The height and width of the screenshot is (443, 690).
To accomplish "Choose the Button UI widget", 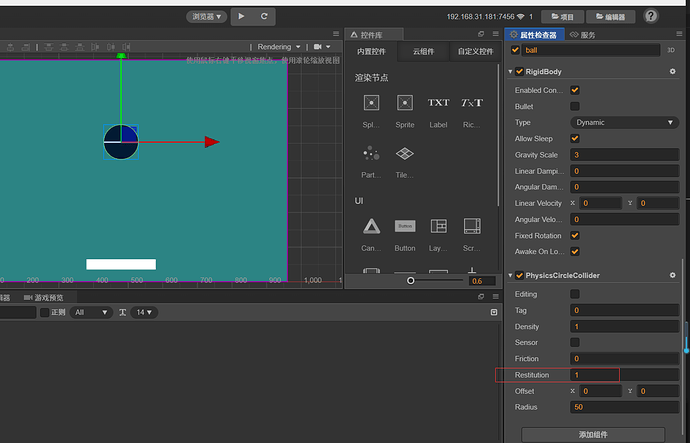I will (405, 226).
